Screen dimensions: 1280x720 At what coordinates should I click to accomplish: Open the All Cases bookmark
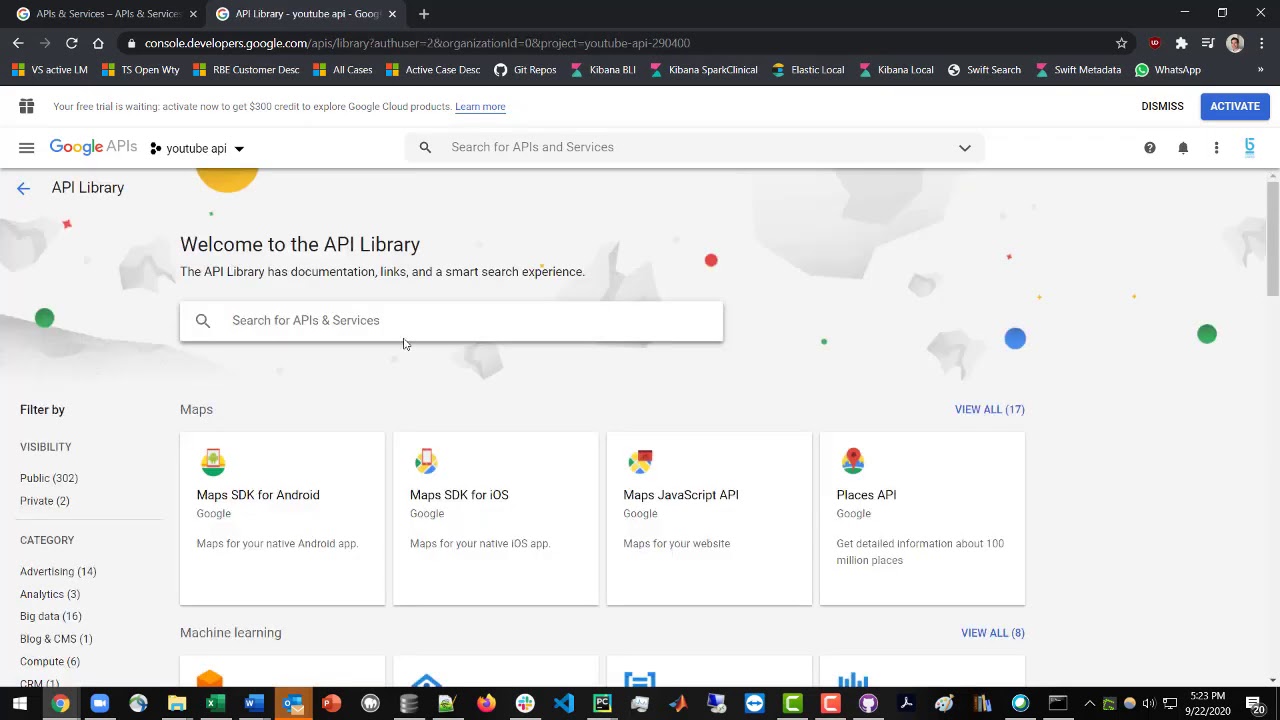coord(342,70)
